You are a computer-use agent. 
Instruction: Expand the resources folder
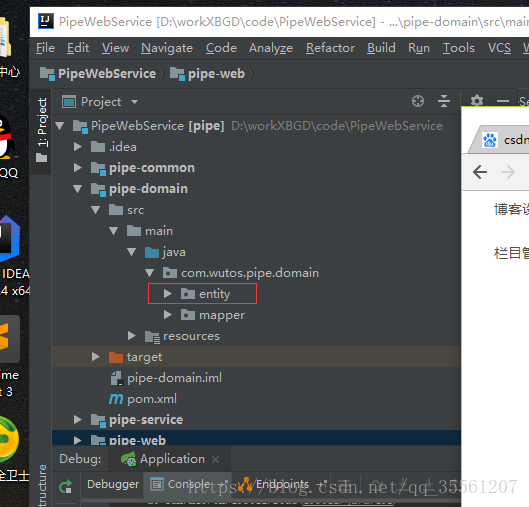coord(132,336)
